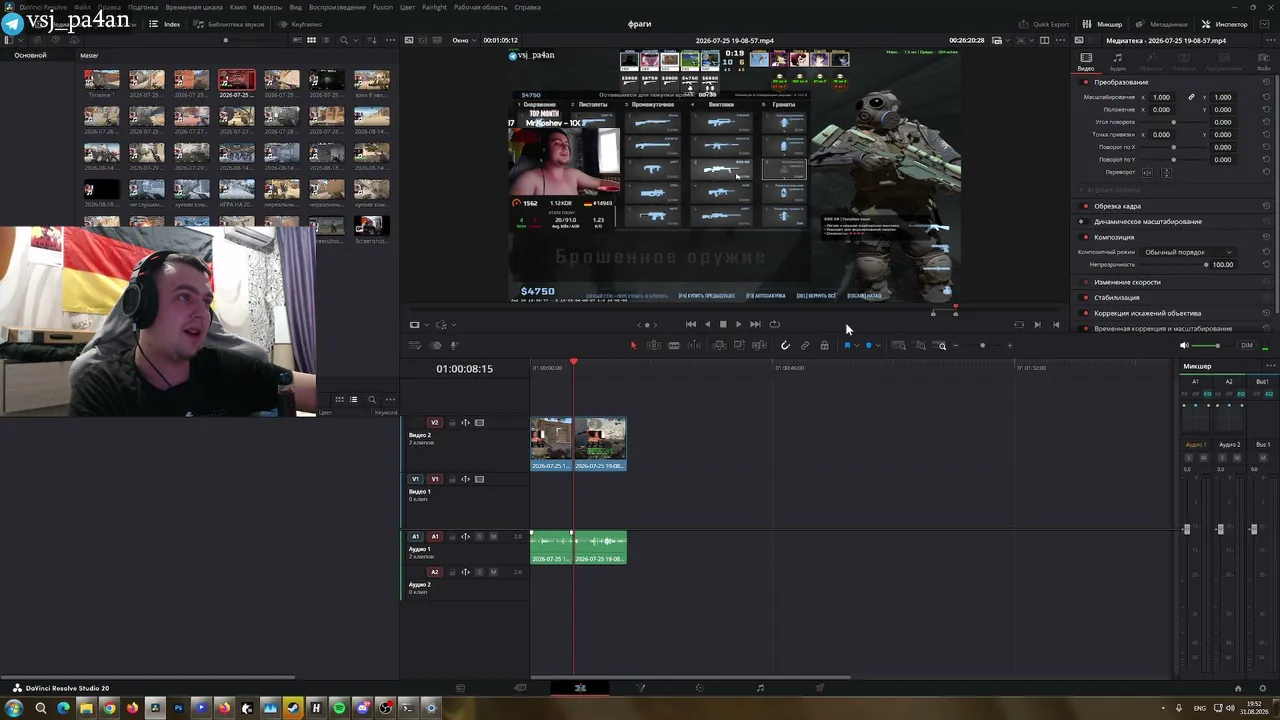Screen dimensions: 1280x720
Task: Click the viewer volume speaker icon
Action: (1185, 346)
